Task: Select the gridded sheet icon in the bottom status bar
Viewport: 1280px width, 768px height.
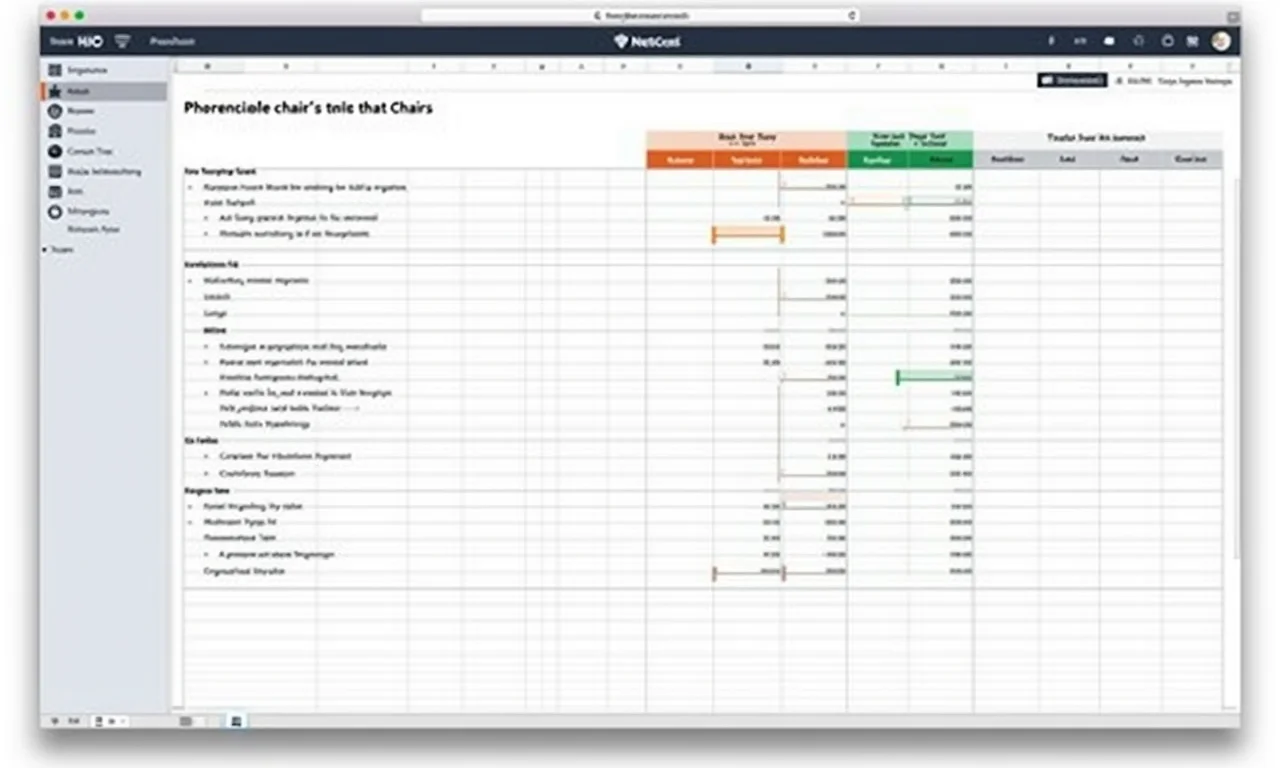Action: [186, 720]
